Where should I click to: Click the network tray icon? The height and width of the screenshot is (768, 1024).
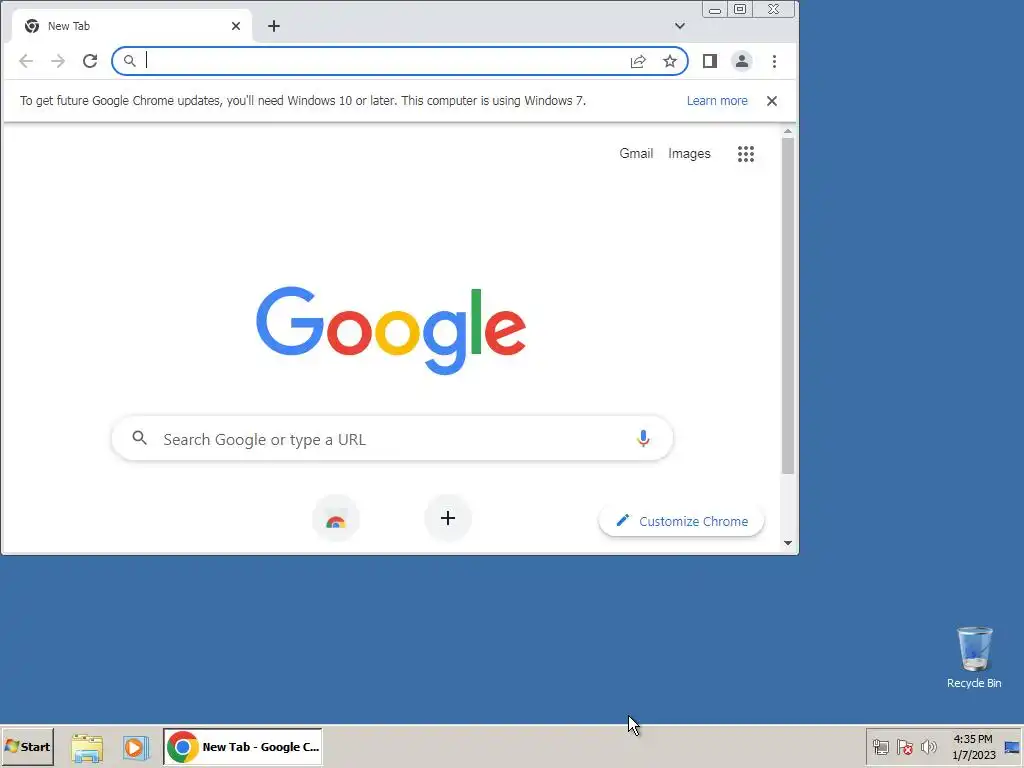(x=881, y=747)
